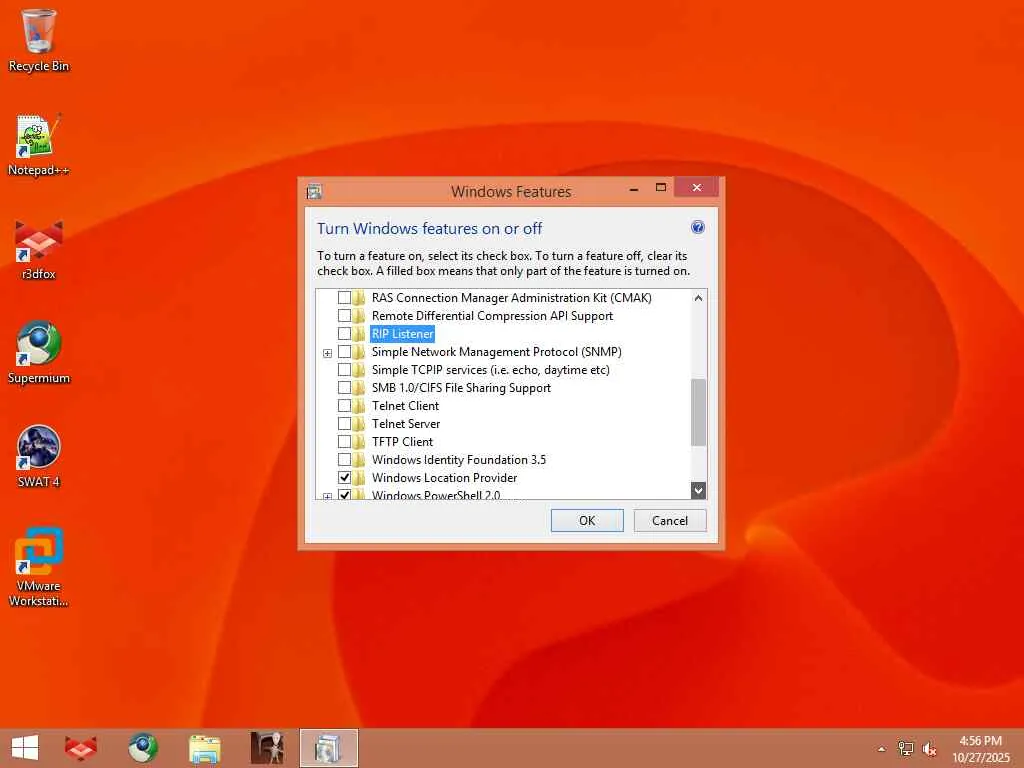
Task: Maximize the Windows Features dialog
Action: tap(660, 188)
